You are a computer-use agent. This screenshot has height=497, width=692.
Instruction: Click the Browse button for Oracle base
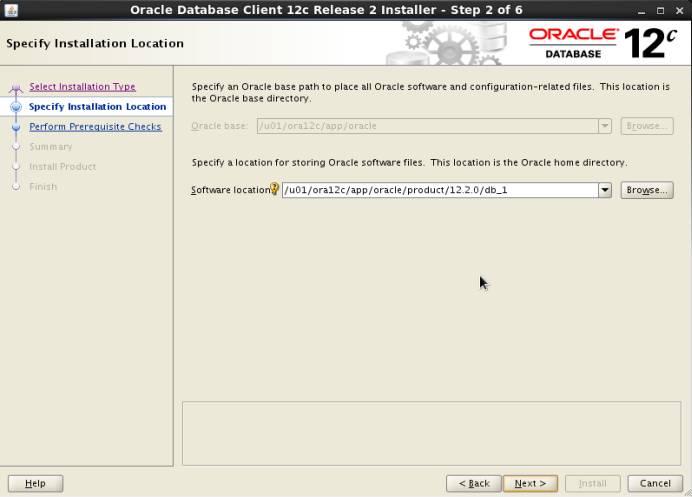tap(647, 126)
